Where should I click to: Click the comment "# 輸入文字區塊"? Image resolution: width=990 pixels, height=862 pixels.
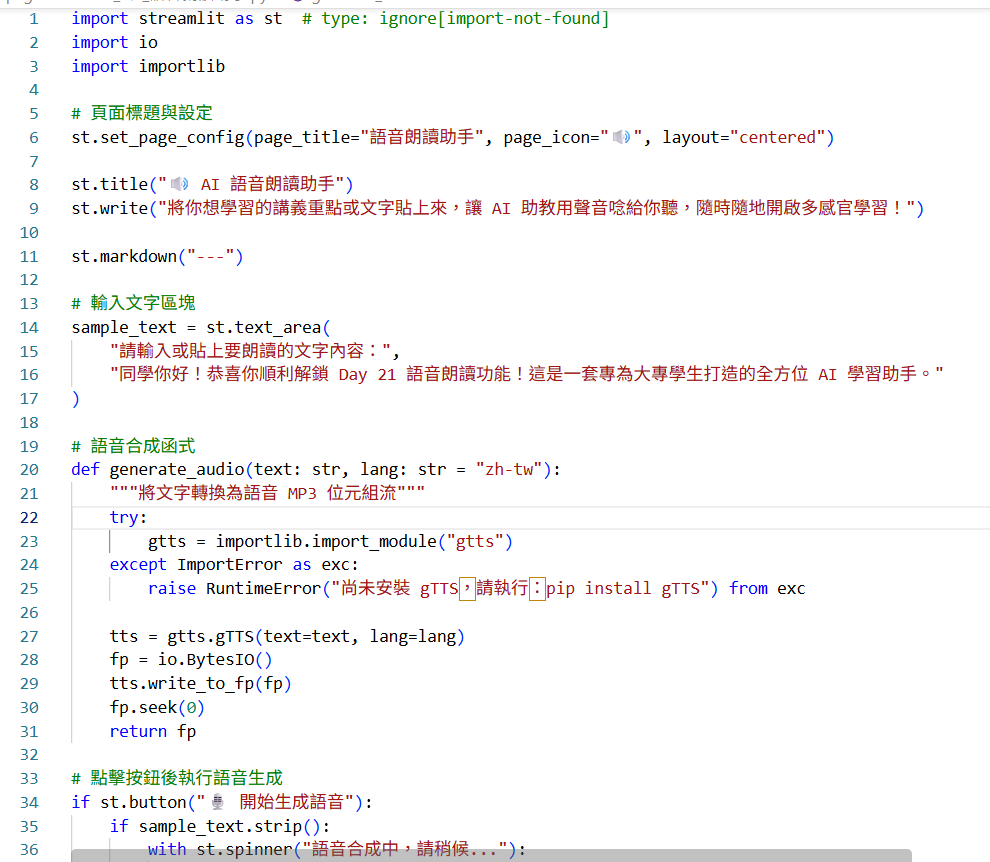pos(133,303)
